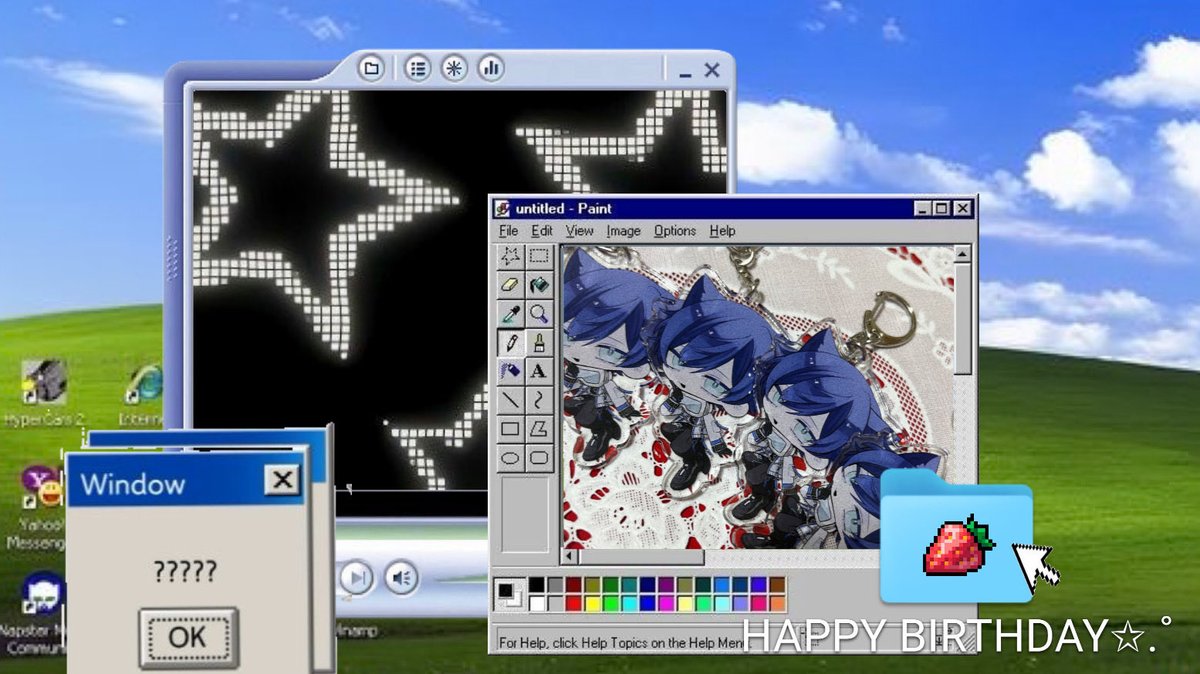This screenshot has height=674, width=1200.
Task: Pick the Rounded Rectangle shape tool
Action: click(x=539, y=457)
